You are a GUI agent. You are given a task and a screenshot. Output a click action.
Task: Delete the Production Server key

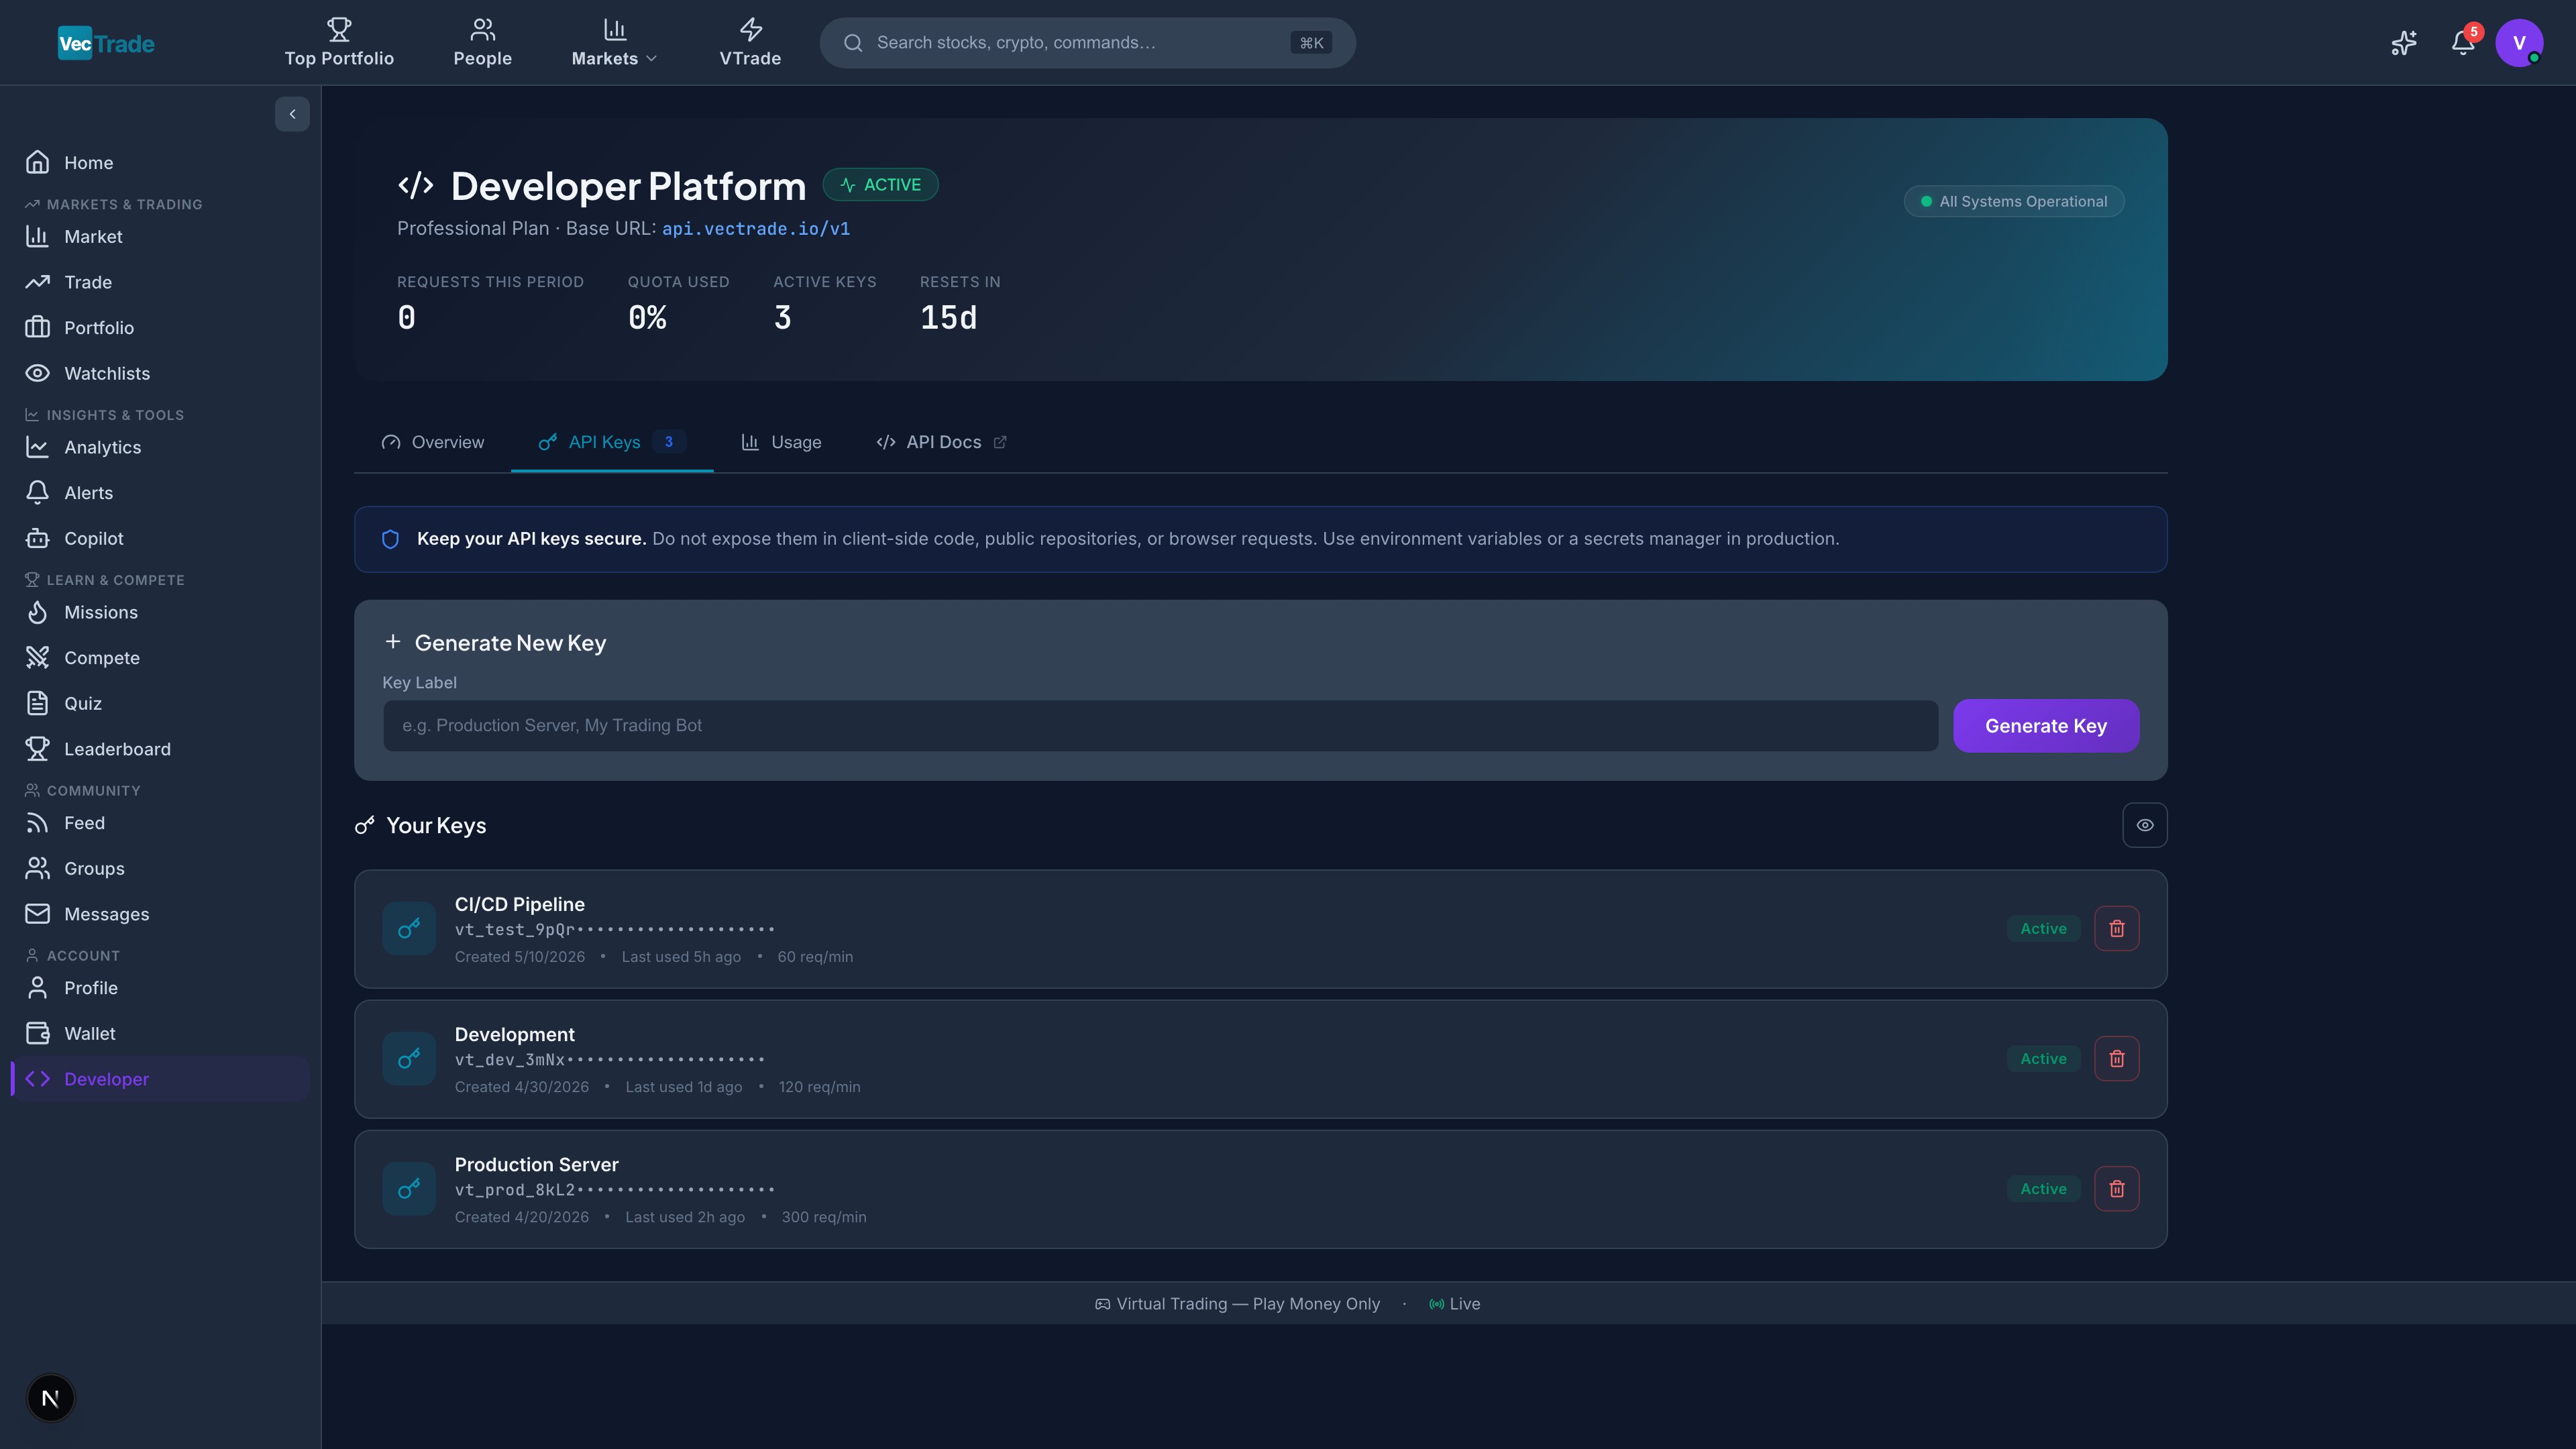(x=2117, y=1189)
